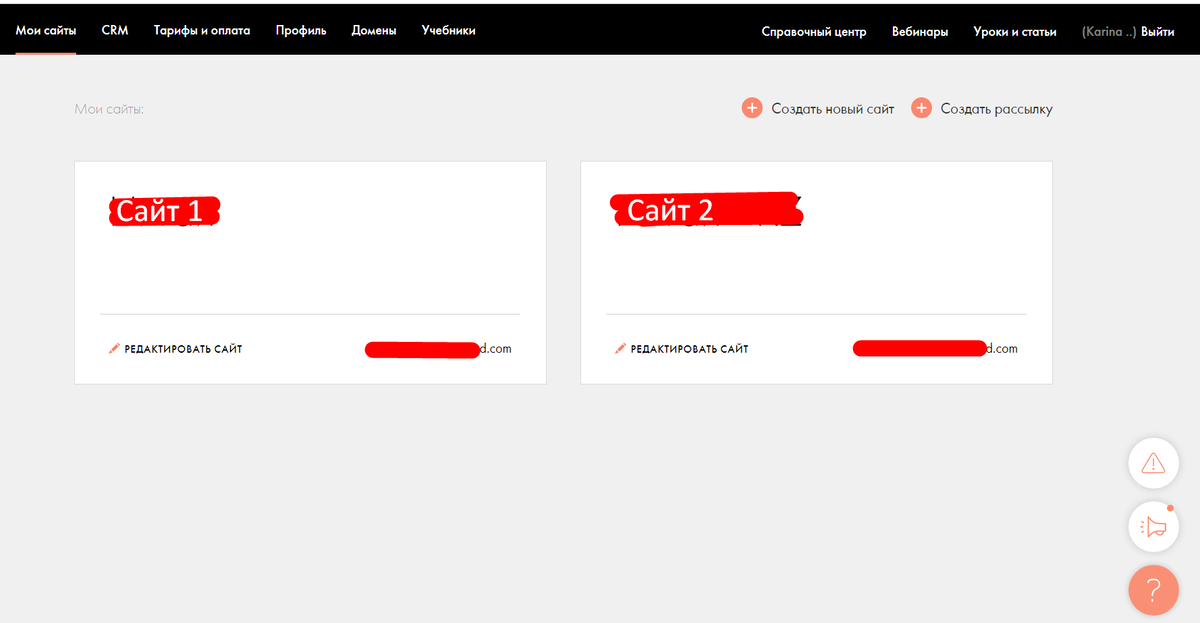Open Профиль in top navigation
This screenshot has width=1200, height=623.
click(301, 30)
